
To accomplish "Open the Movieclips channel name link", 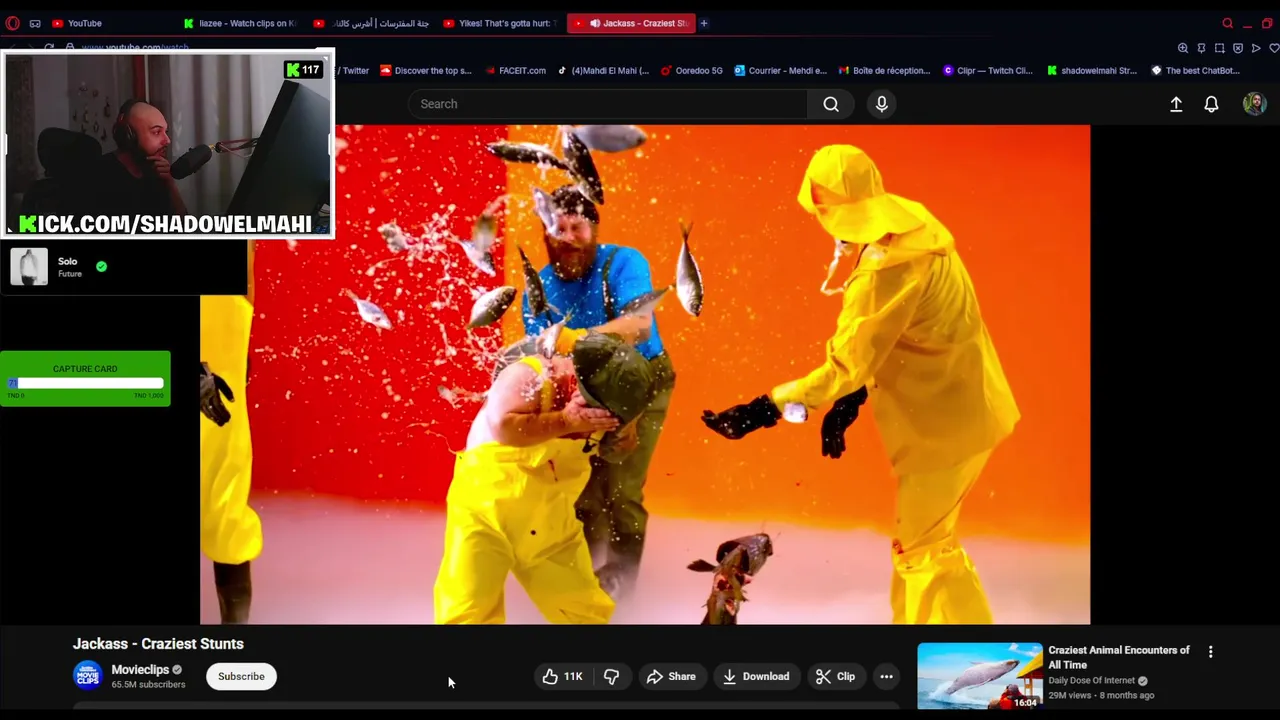I will coord(140,670).
